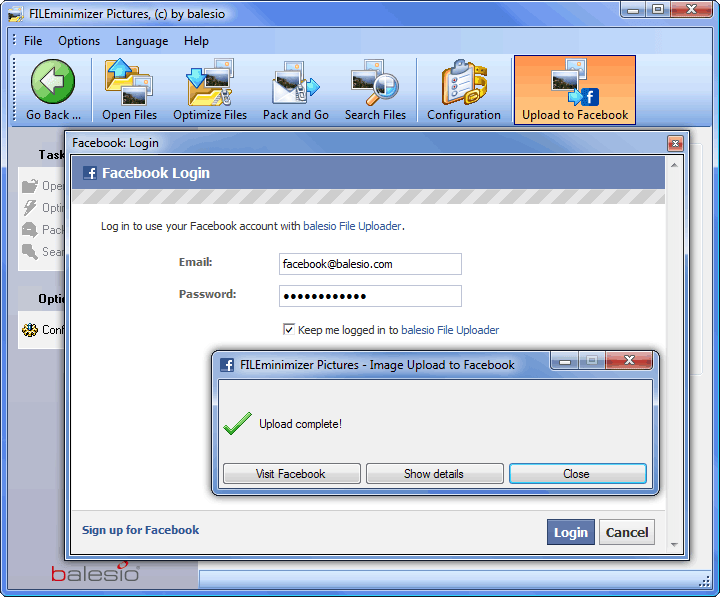The width and height of the screenshot is (720, 597).
Task: Click the blue Login button
Action: [571, 532]
